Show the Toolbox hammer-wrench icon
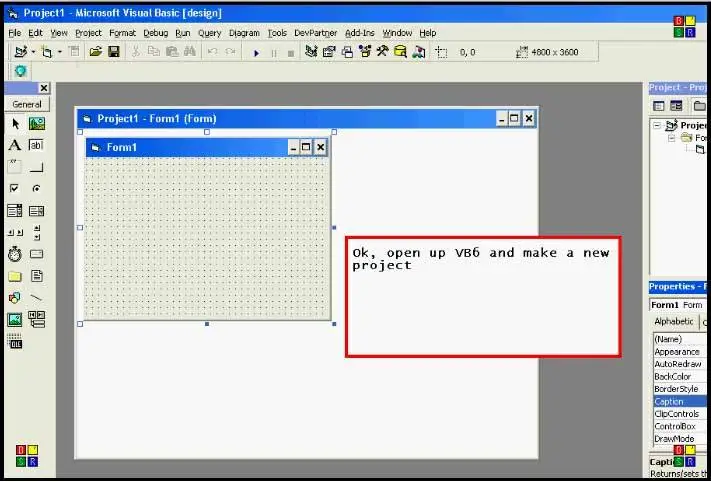711x482 pixels. tap(382, 51)
